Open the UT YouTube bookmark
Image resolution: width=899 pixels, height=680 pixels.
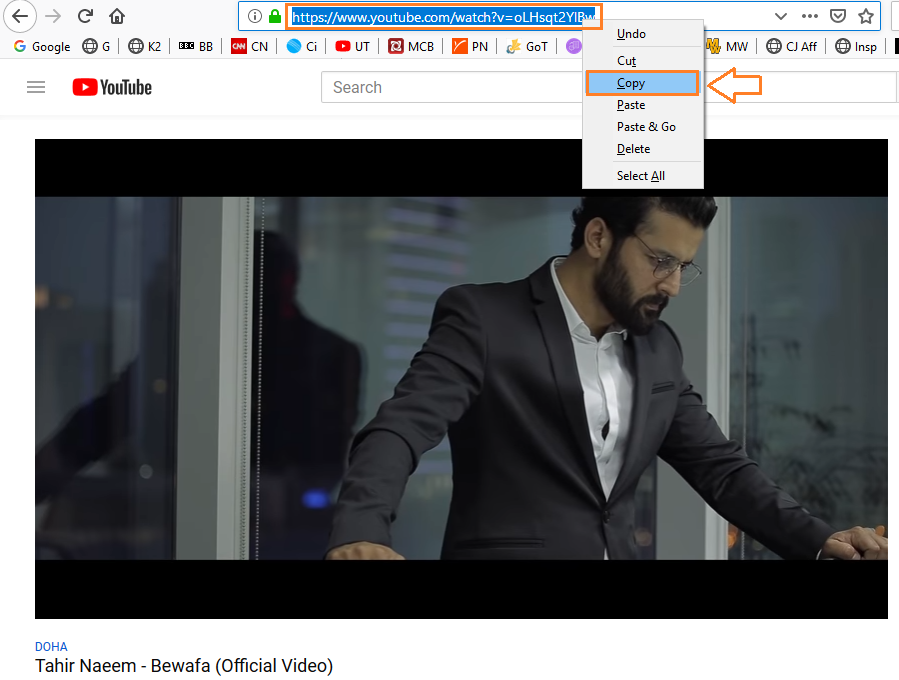point(353,46)
